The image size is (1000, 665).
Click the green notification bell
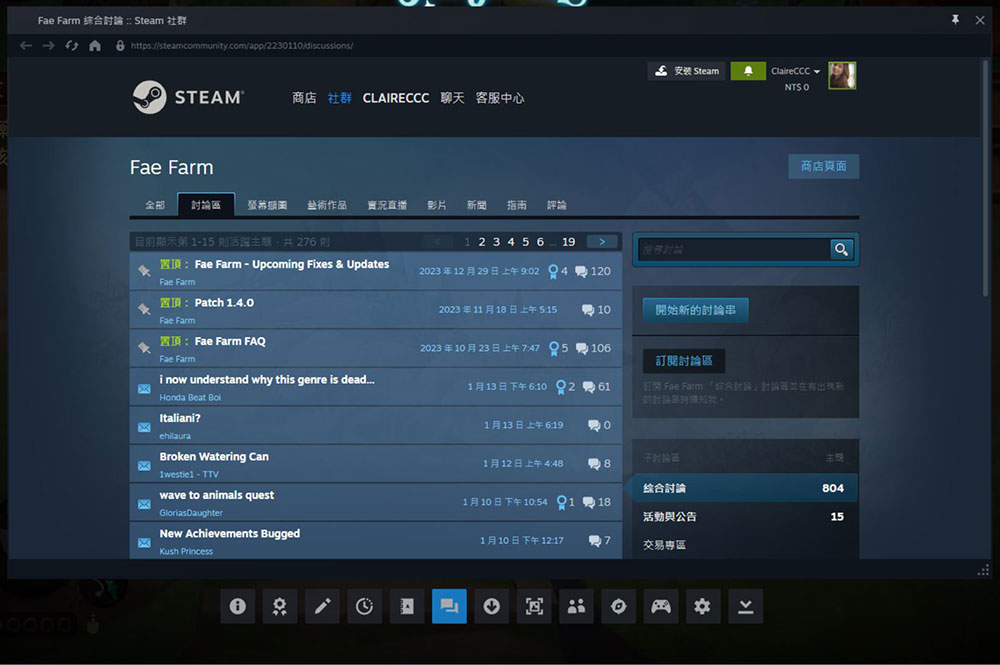coord(748,71)
